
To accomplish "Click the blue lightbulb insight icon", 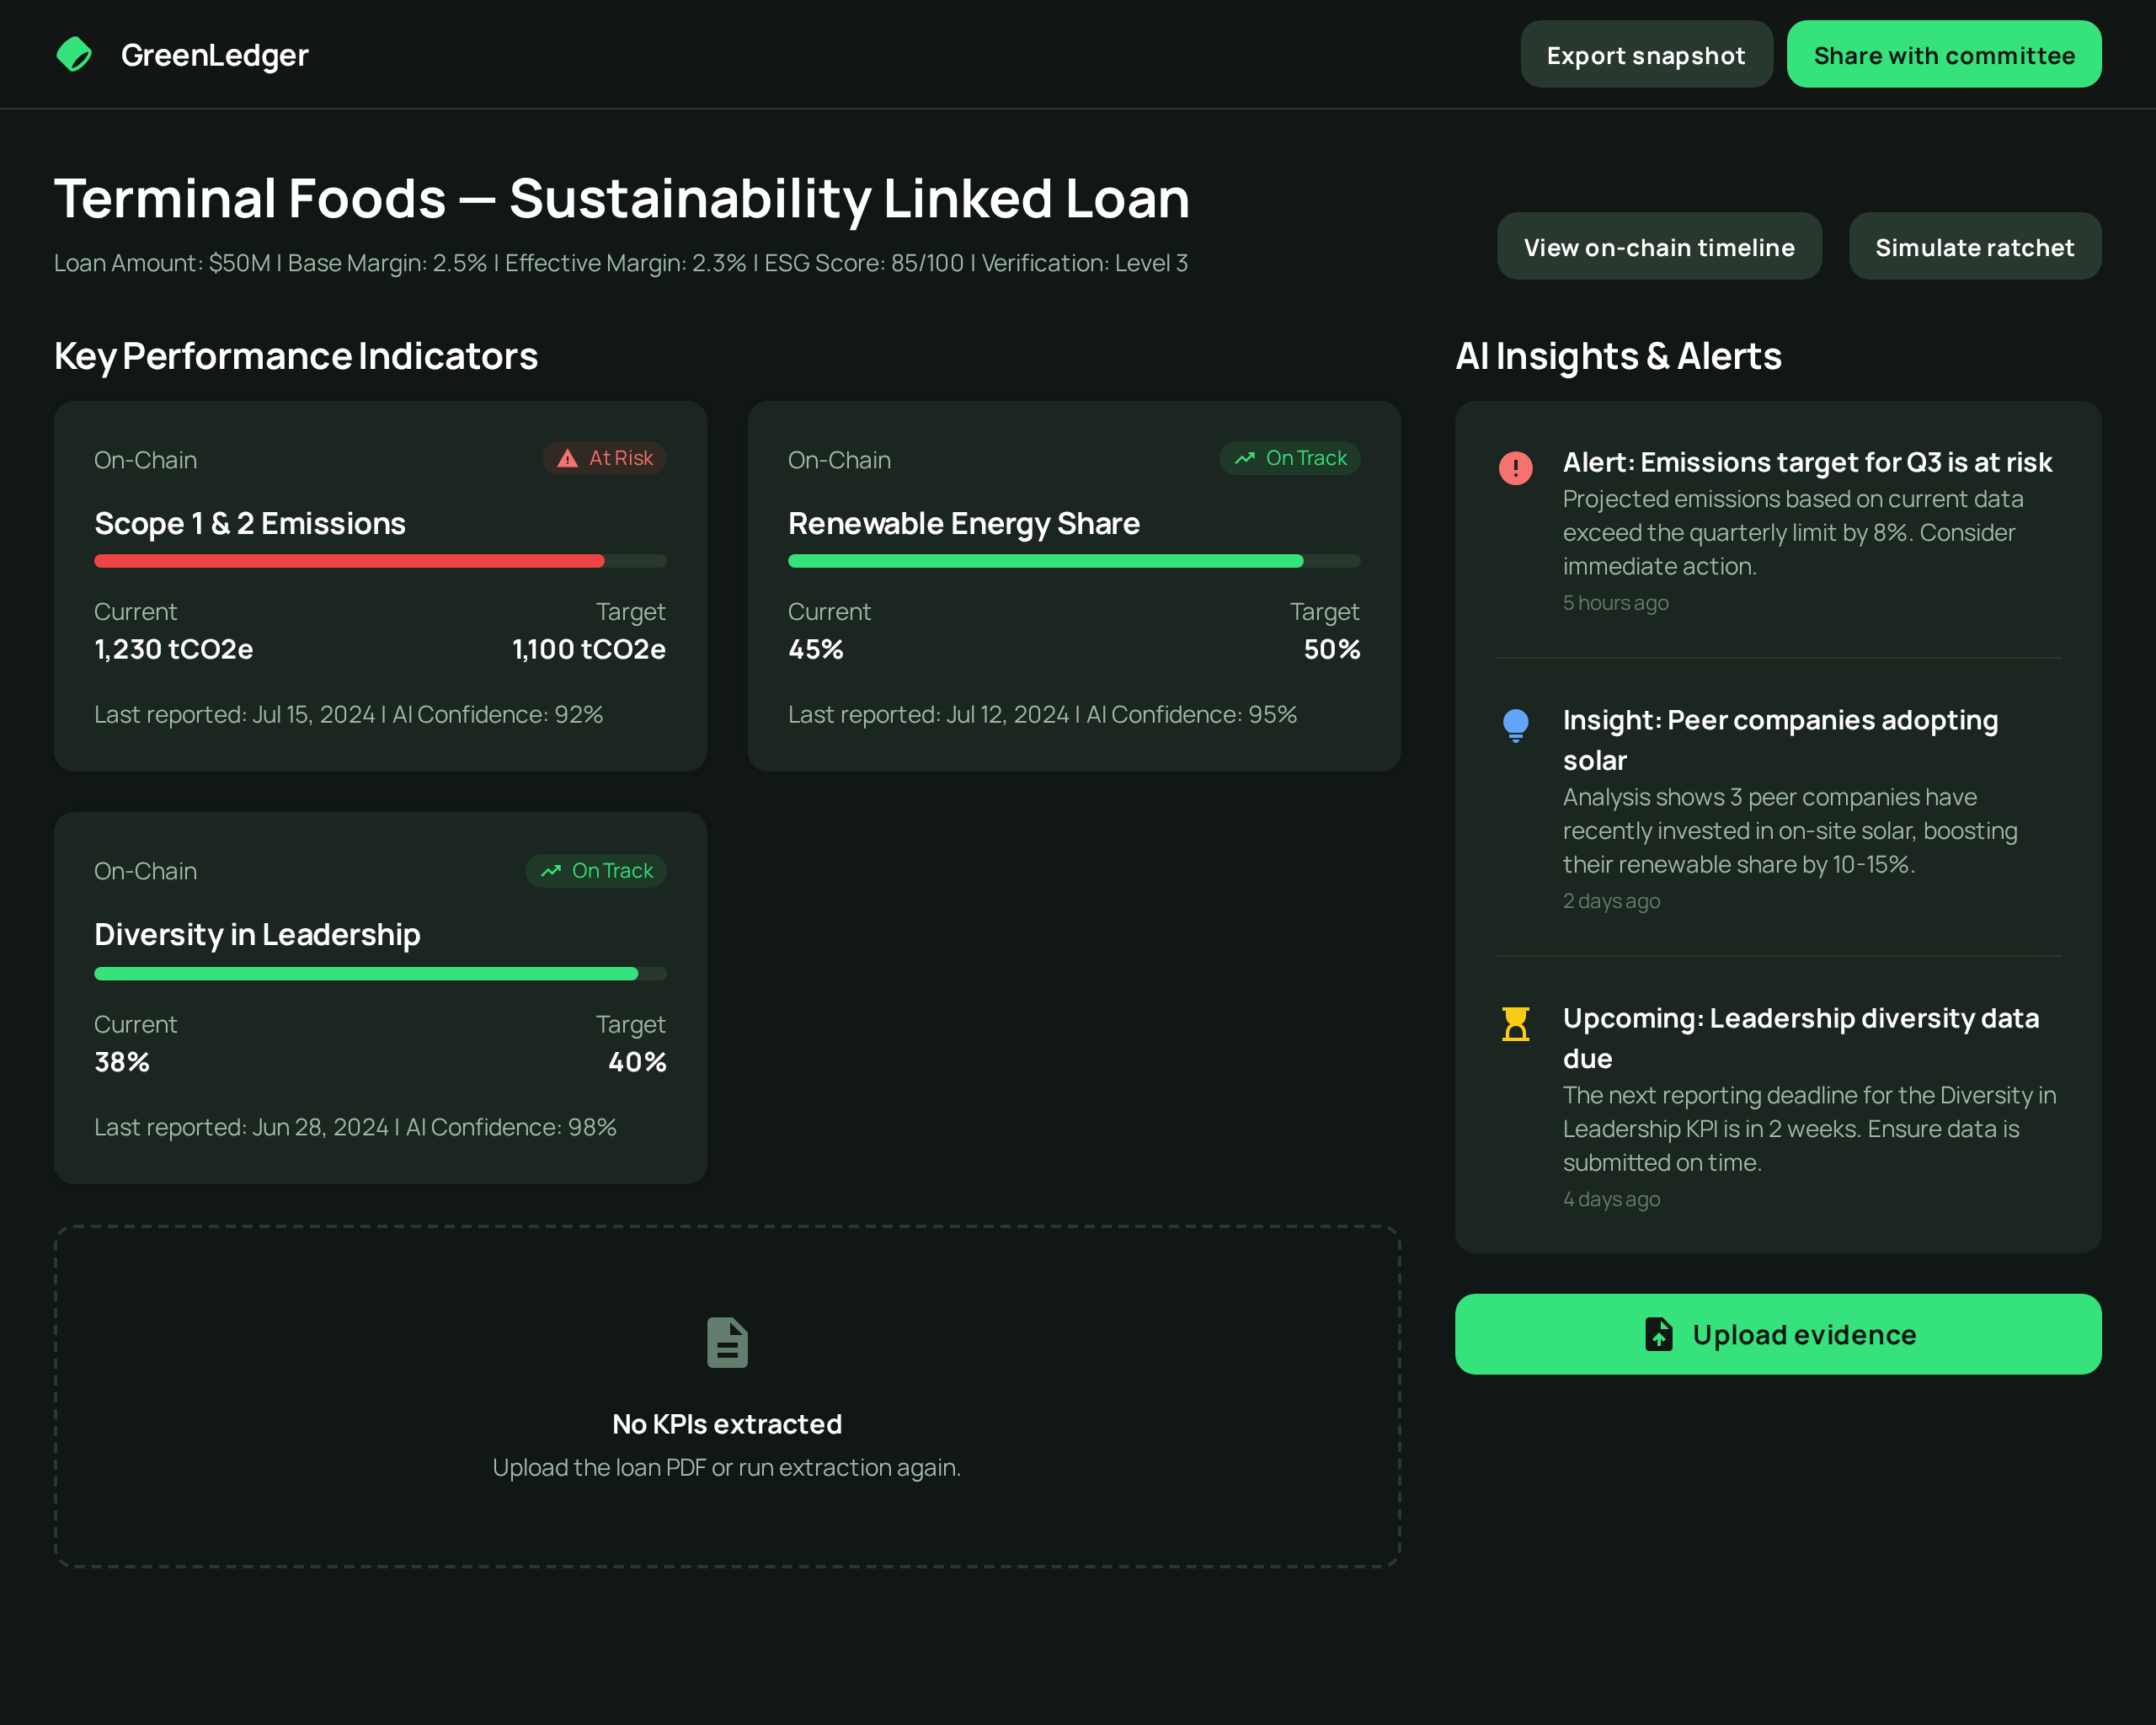I will pyautogui.click(x=1515, y=724).
